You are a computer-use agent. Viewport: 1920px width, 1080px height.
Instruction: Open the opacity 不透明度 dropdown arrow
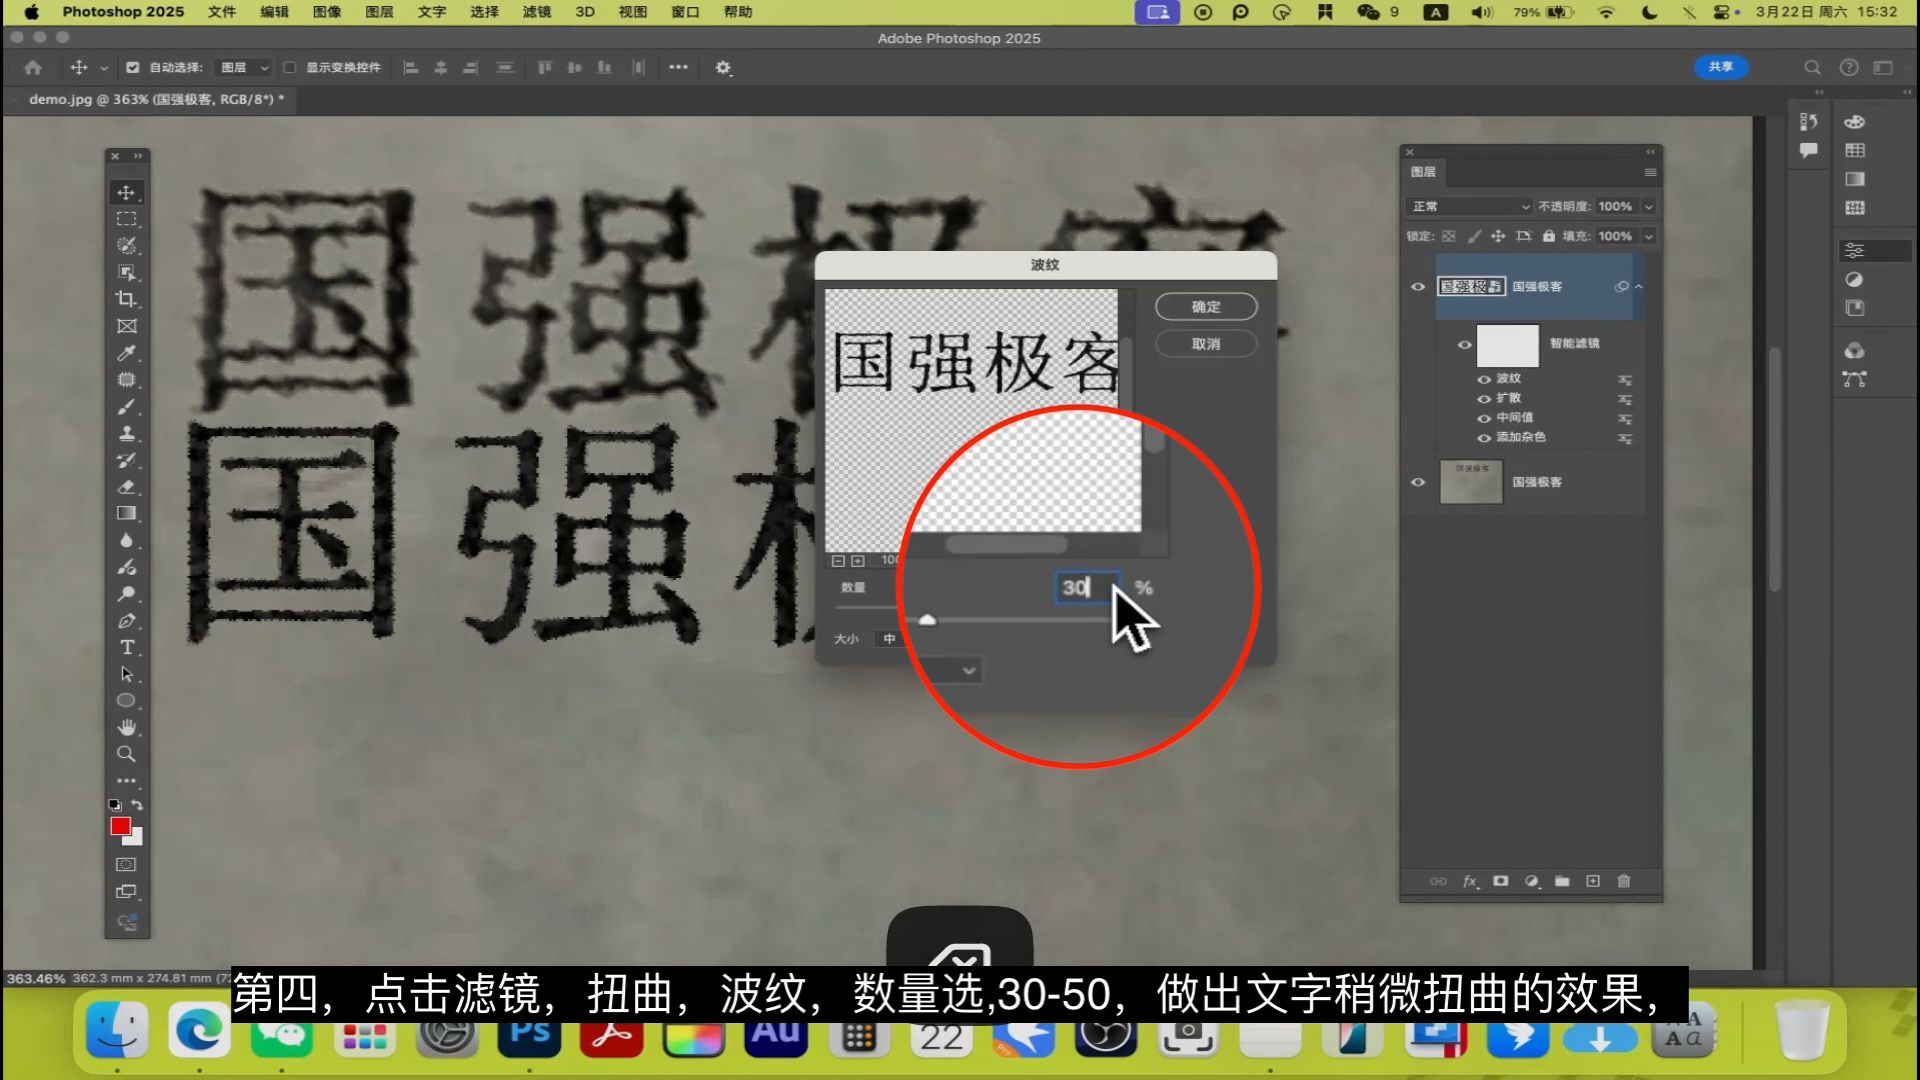1649,206
